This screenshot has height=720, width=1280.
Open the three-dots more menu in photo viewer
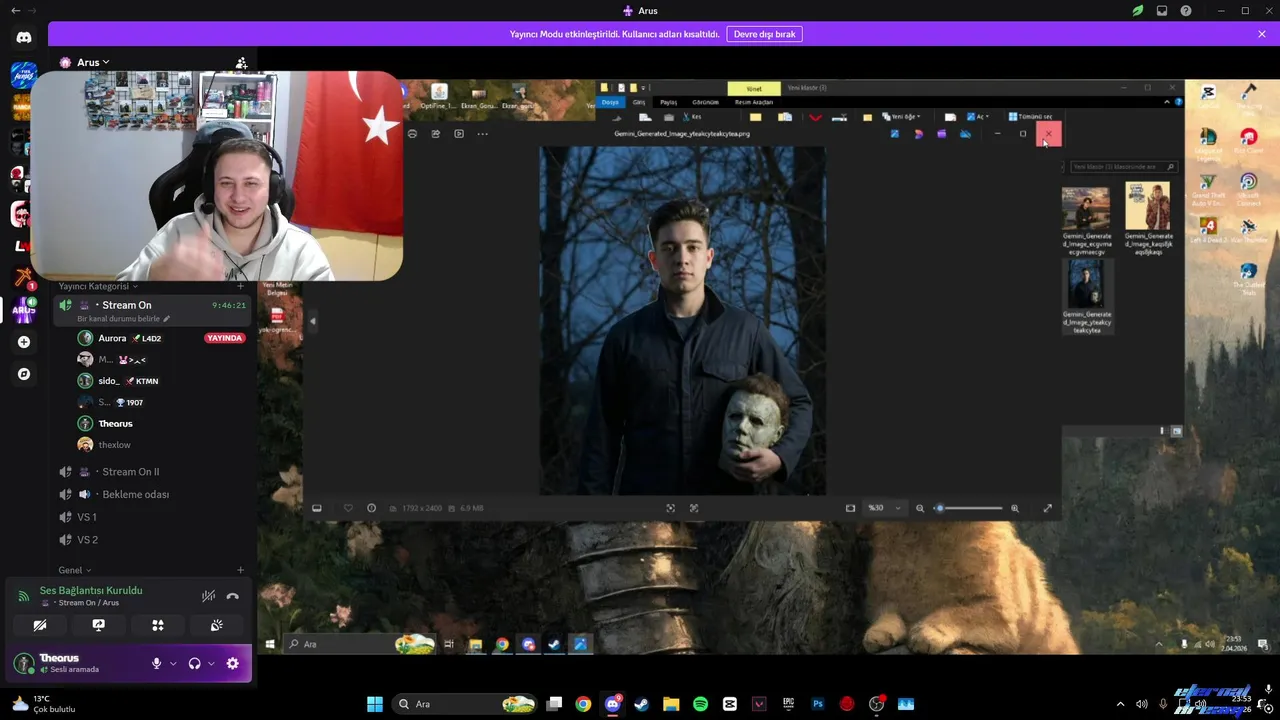482,134
